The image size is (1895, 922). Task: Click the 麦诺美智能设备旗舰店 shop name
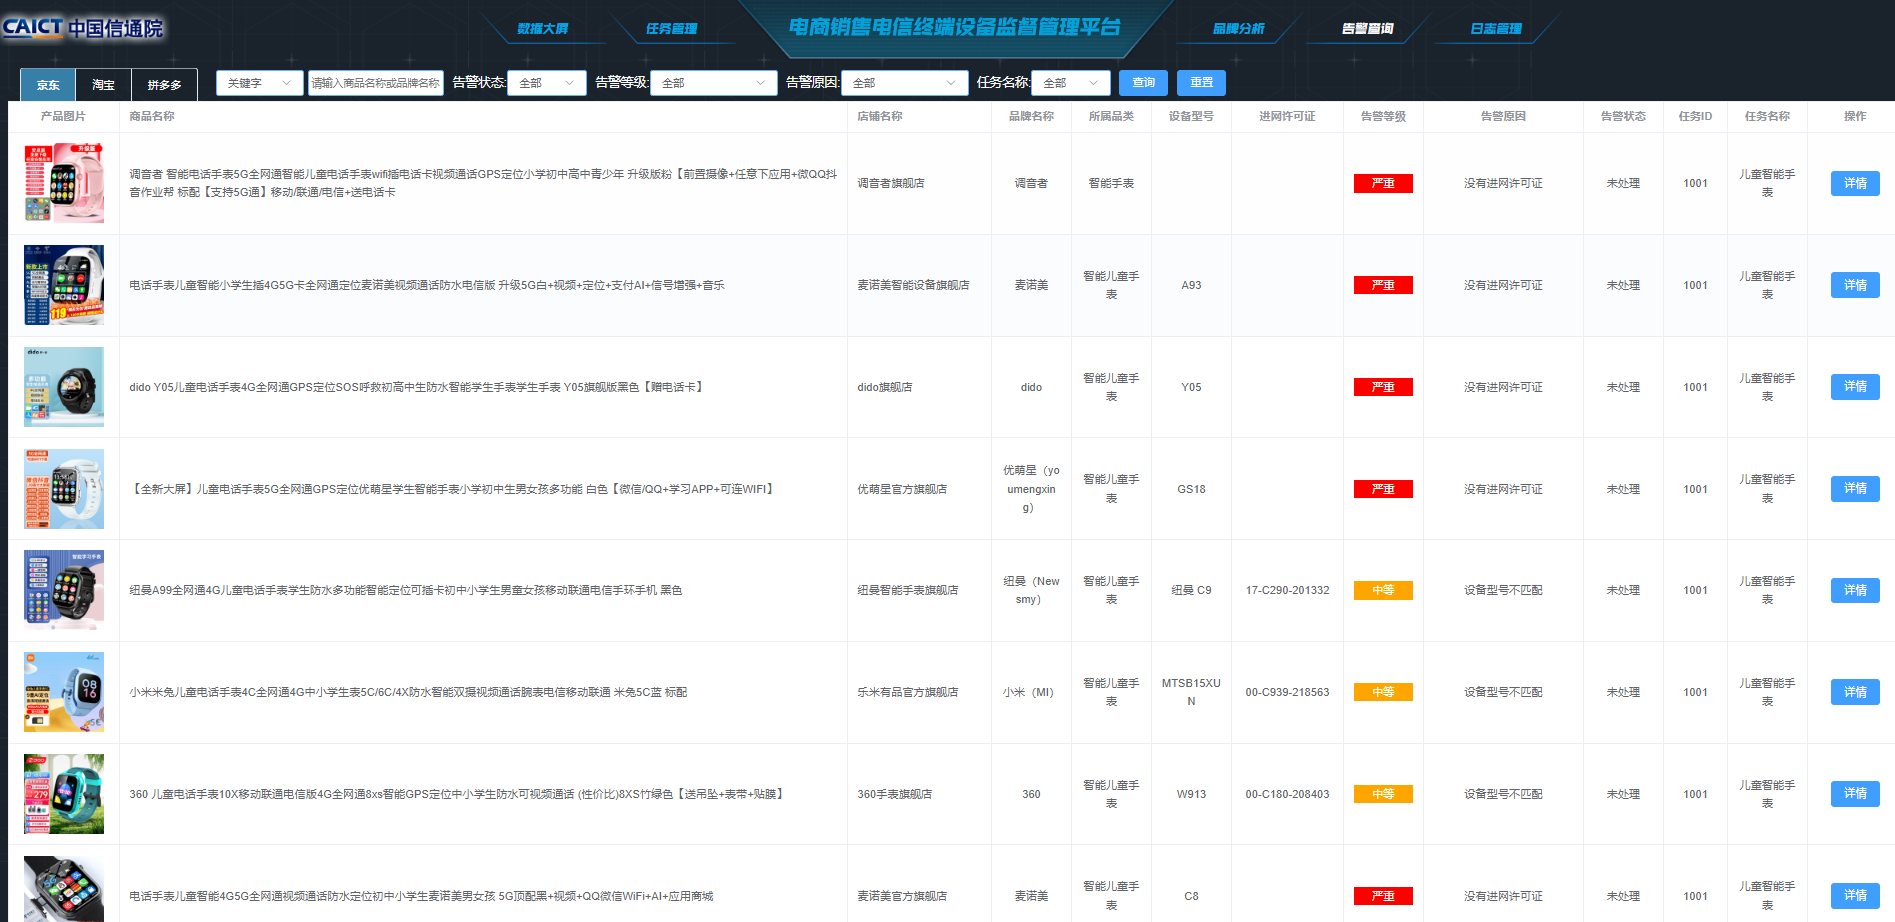coord(913,285)
